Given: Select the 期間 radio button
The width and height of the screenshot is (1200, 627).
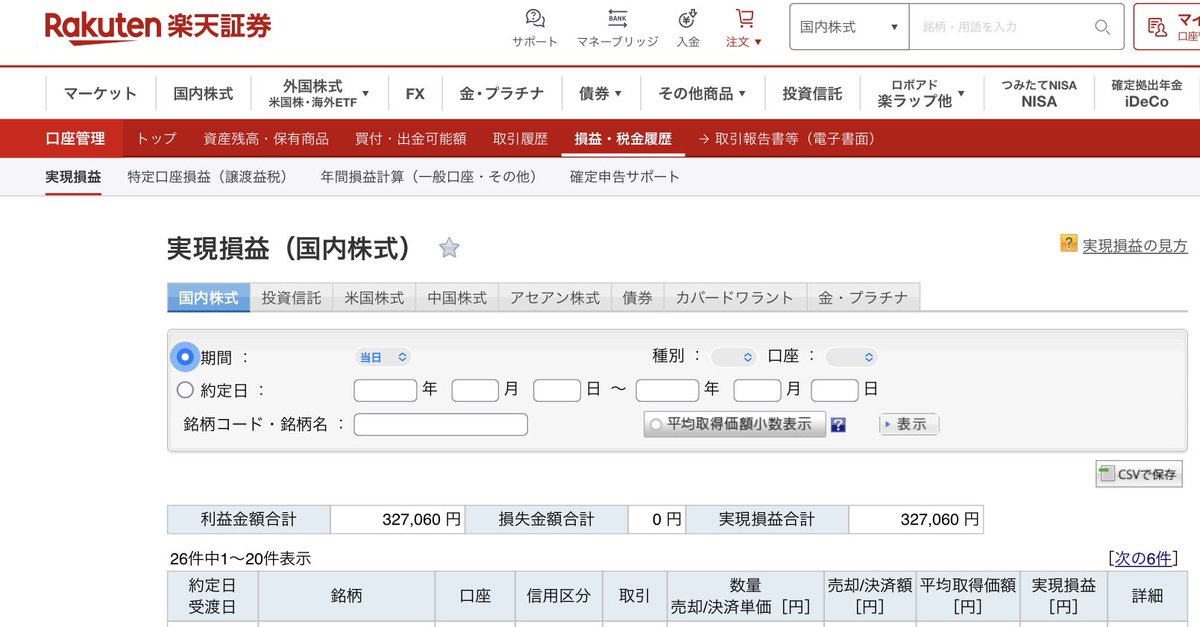Looking at the screenshot, I should pos(185,356).
